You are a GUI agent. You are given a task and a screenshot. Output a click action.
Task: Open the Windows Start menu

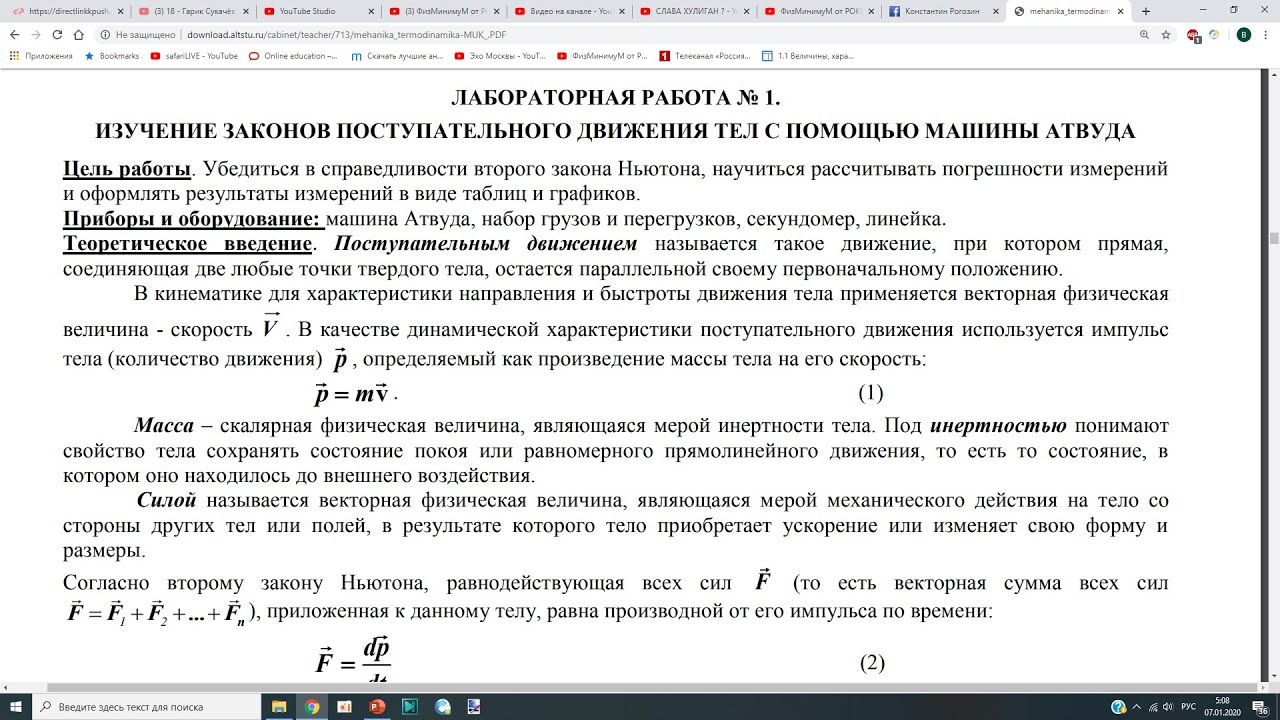point(16,706)
